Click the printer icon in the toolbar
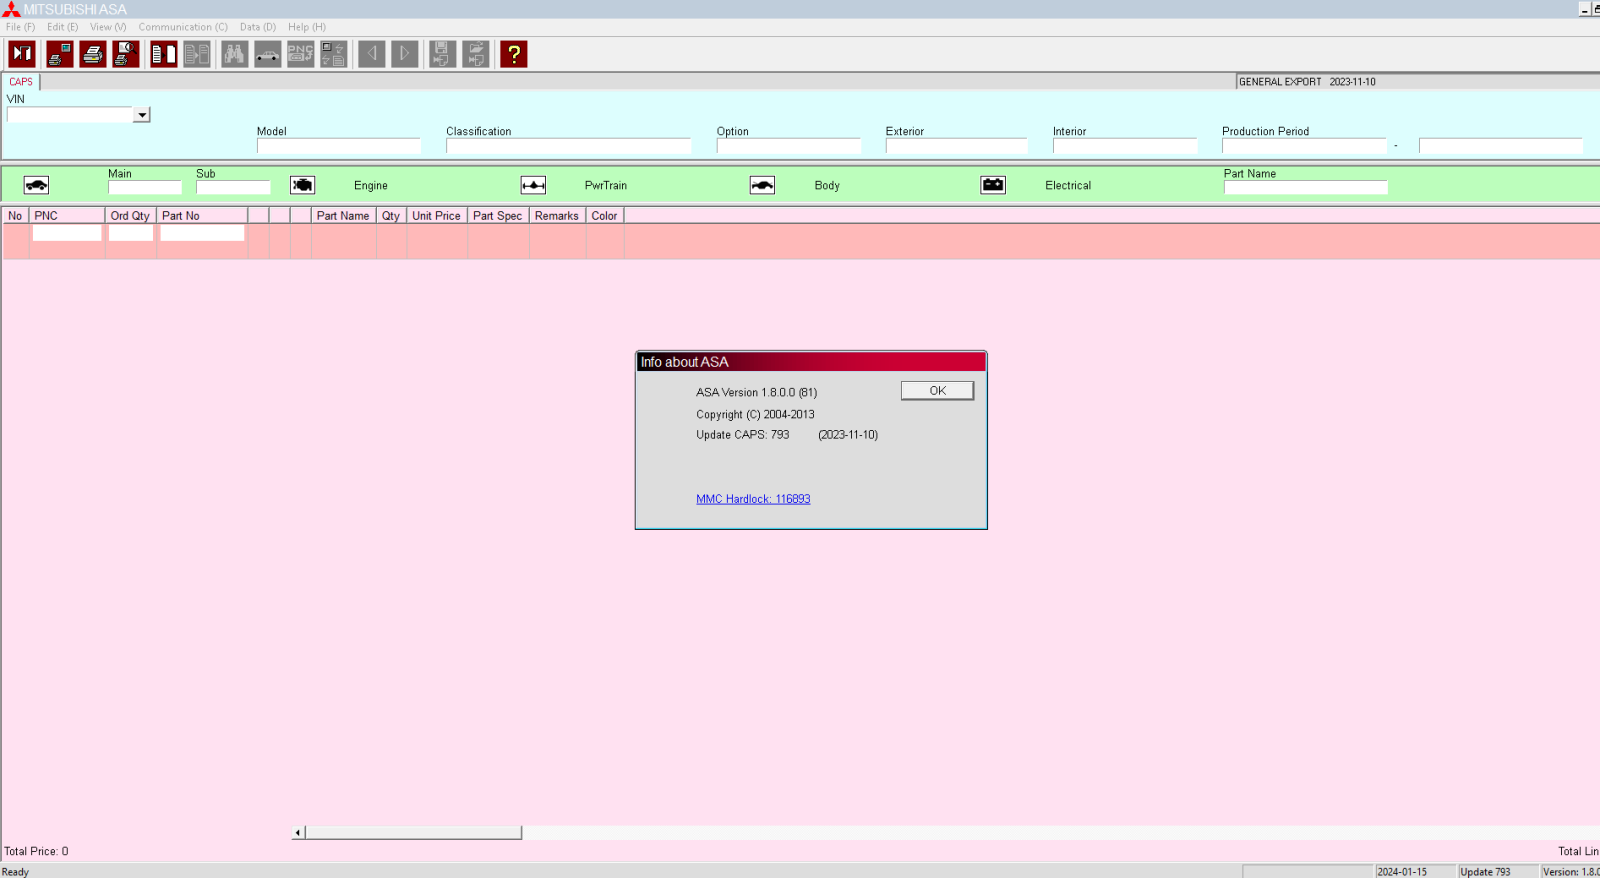This screenshot has height=878, width=1600. tap(93, 54)
